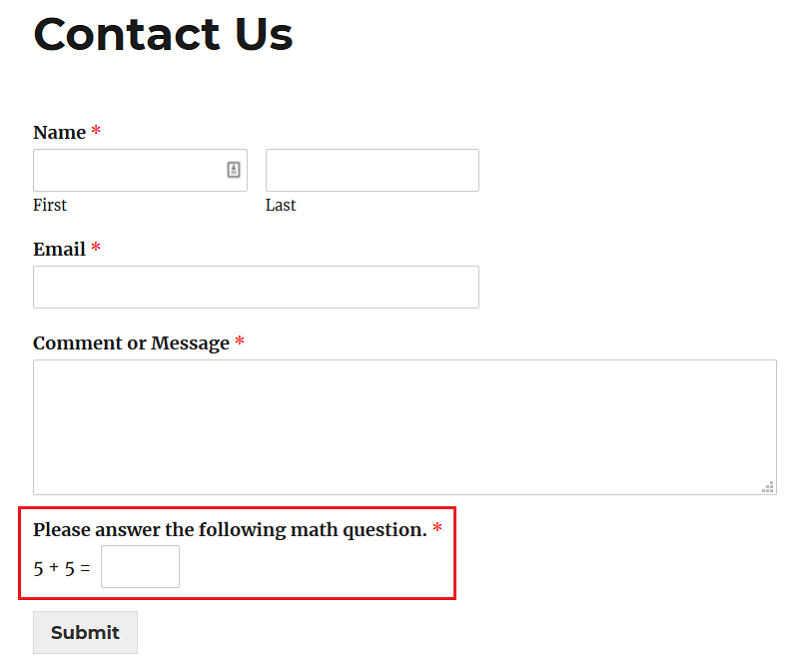Screen dimensions: 800x664
Task: Focus the Comment or Message text area
Action: point(405,427)
